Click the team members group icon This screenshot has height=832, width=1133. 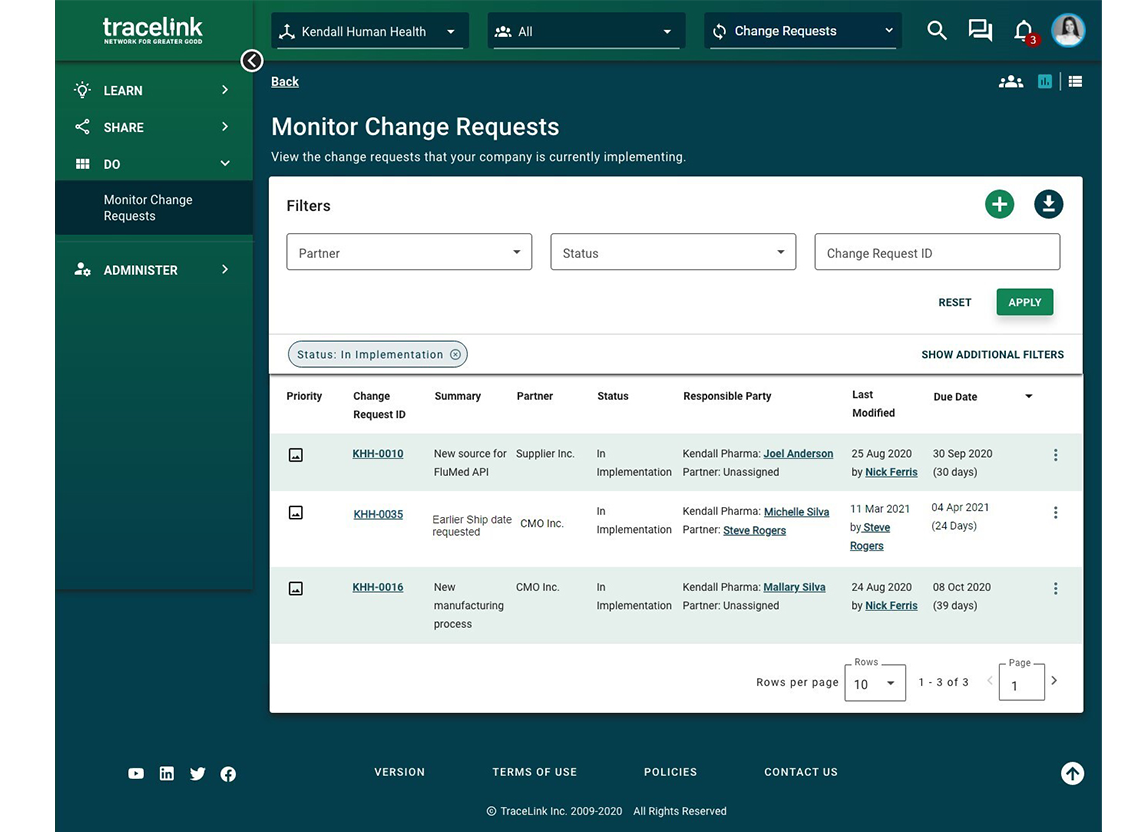(x=1011, y=82)
